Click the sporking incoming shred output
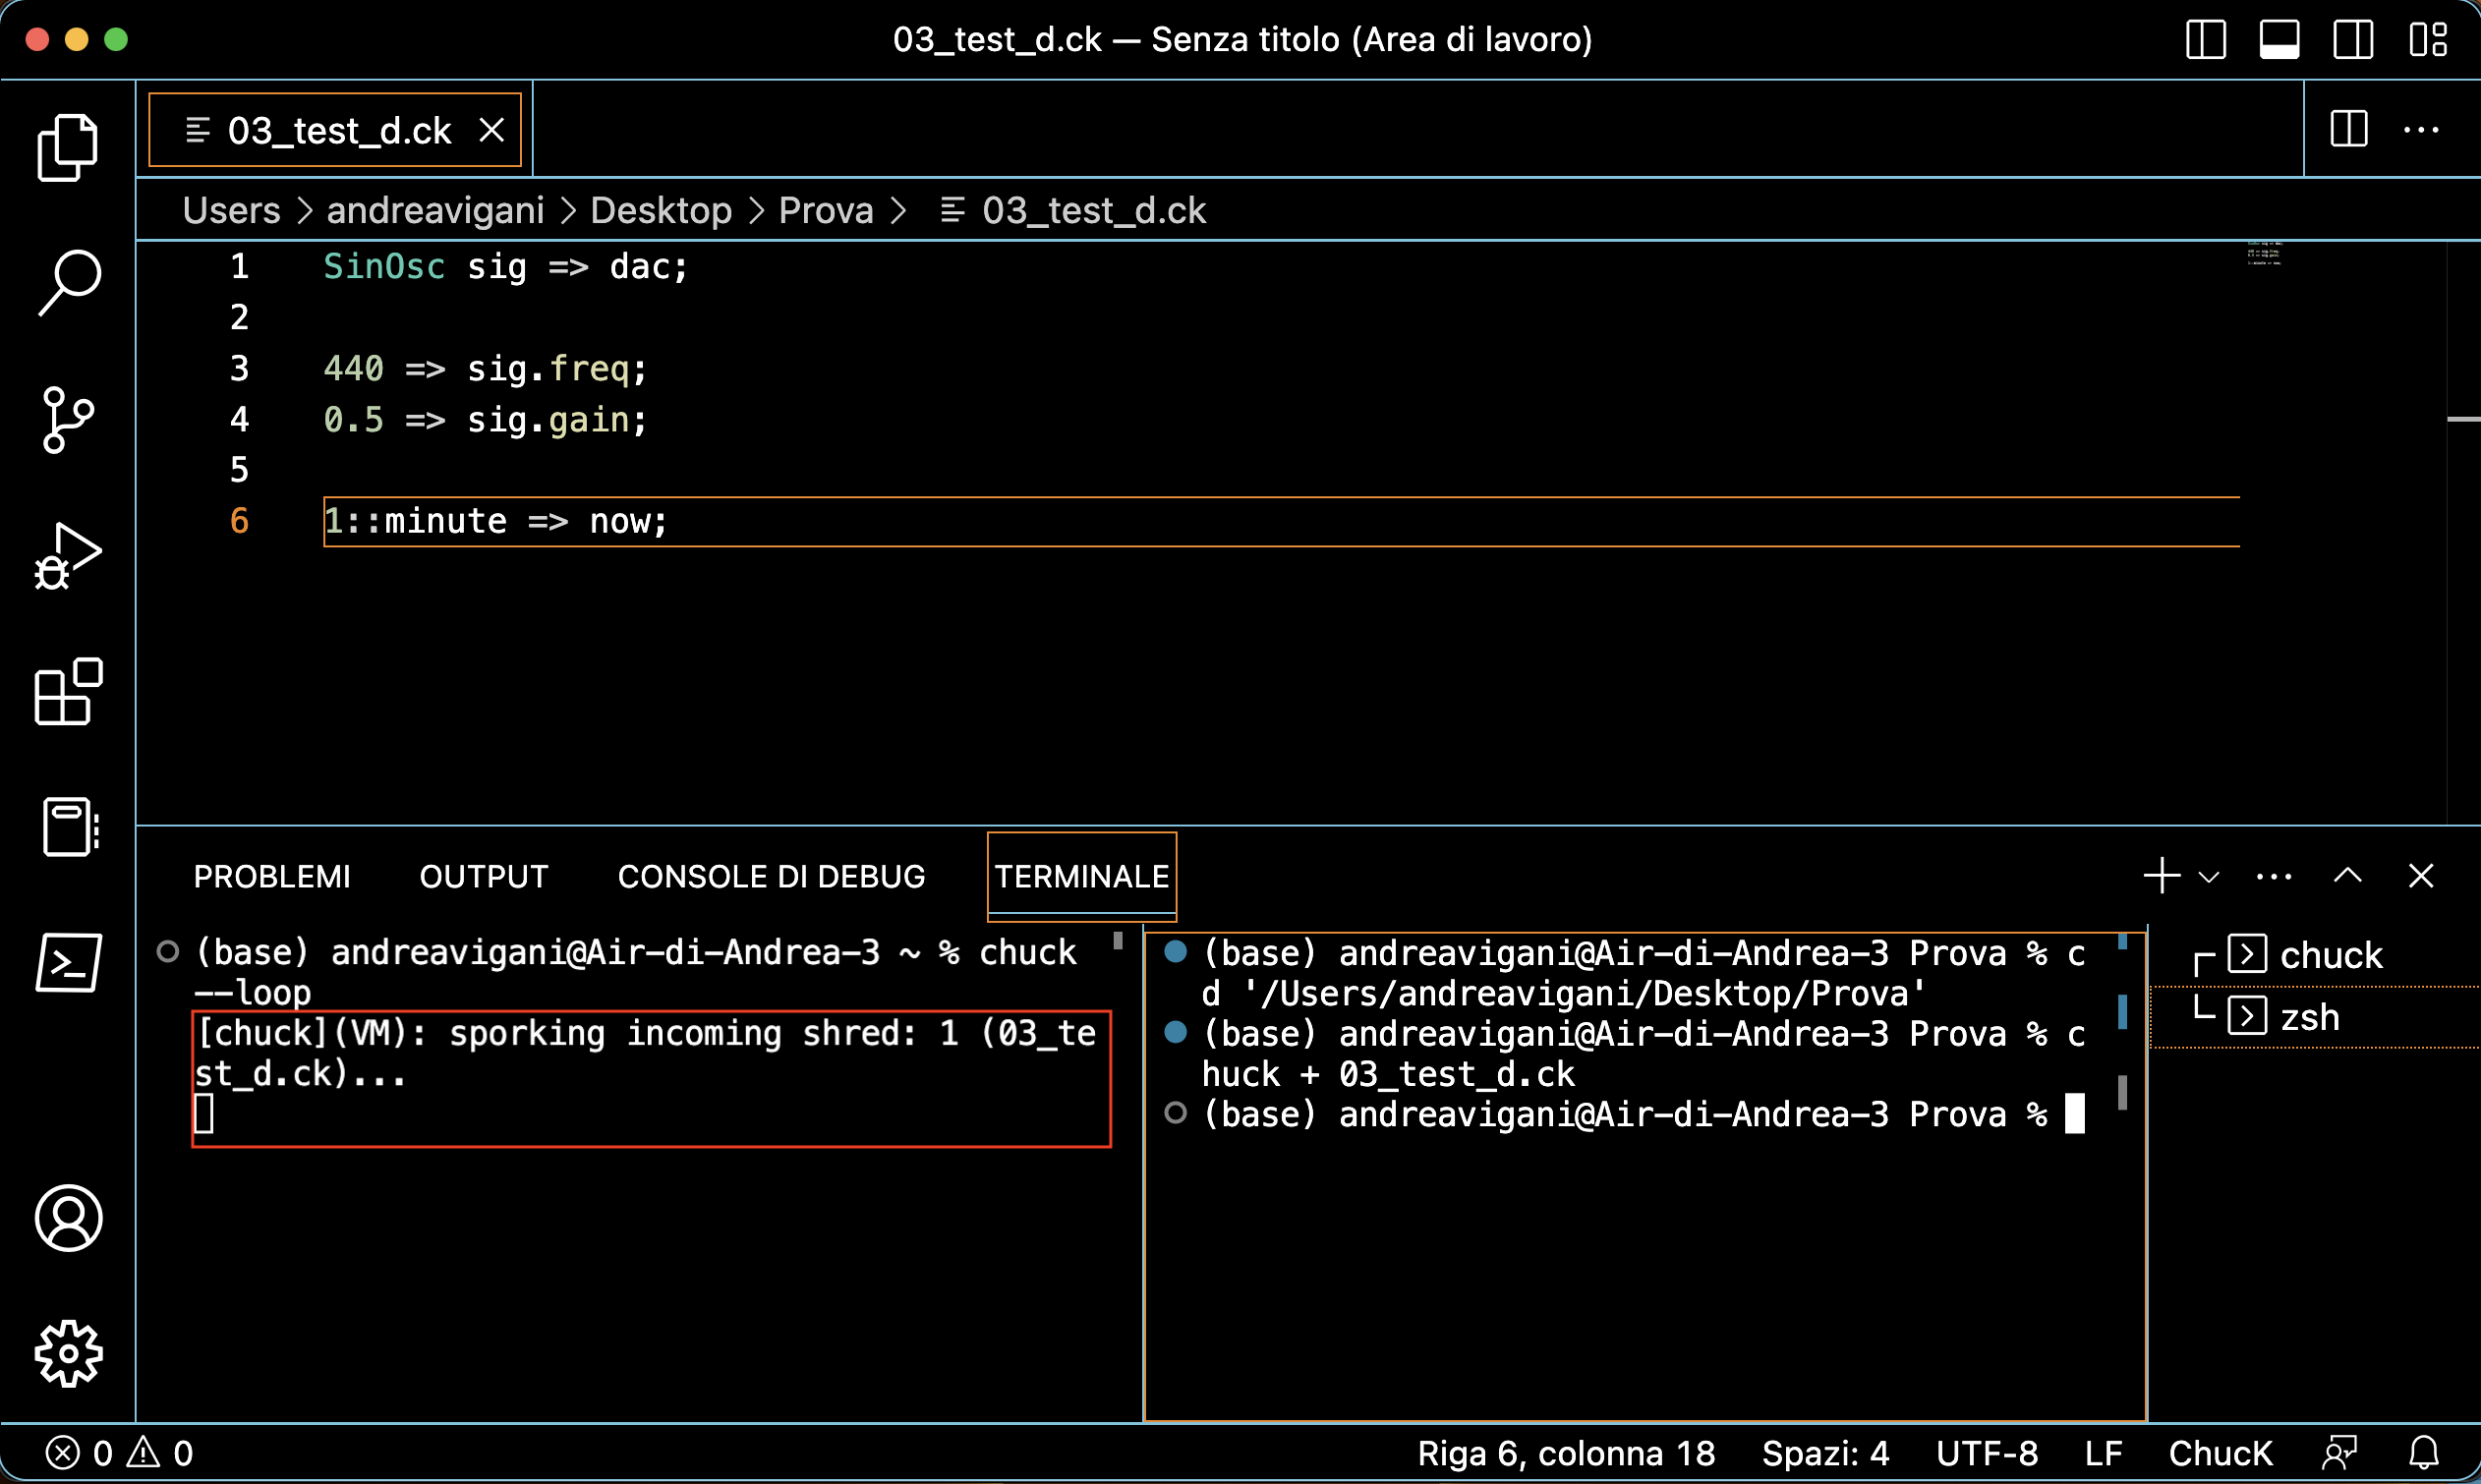This screenshot has width=2481, height=1484. [x=645, y=1053]
